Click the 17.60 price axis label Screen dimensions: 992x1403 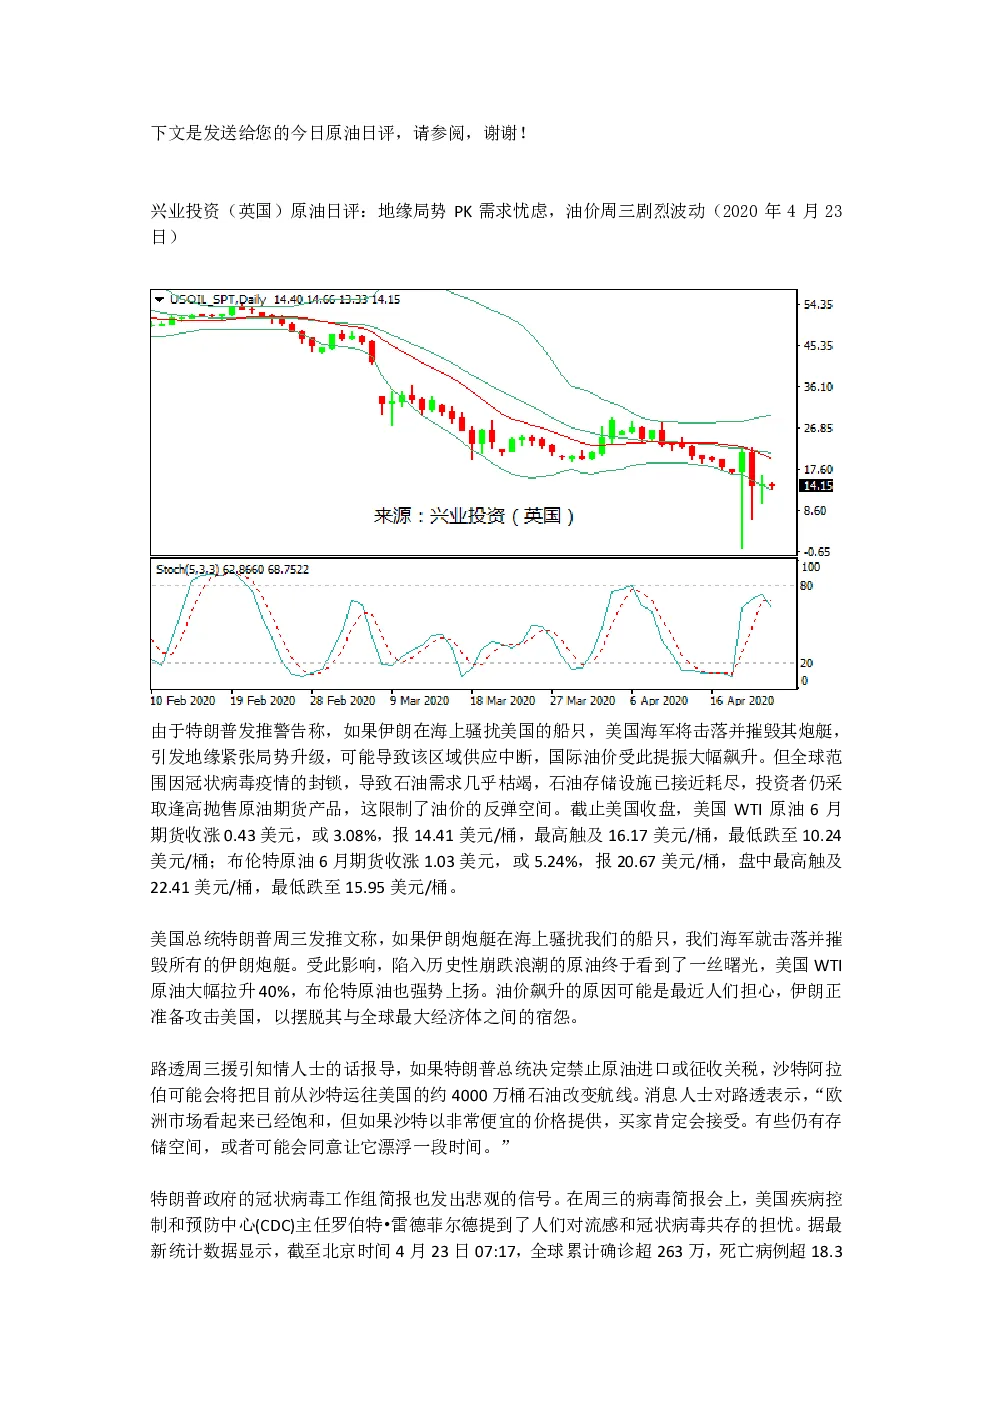pos(818,470)
